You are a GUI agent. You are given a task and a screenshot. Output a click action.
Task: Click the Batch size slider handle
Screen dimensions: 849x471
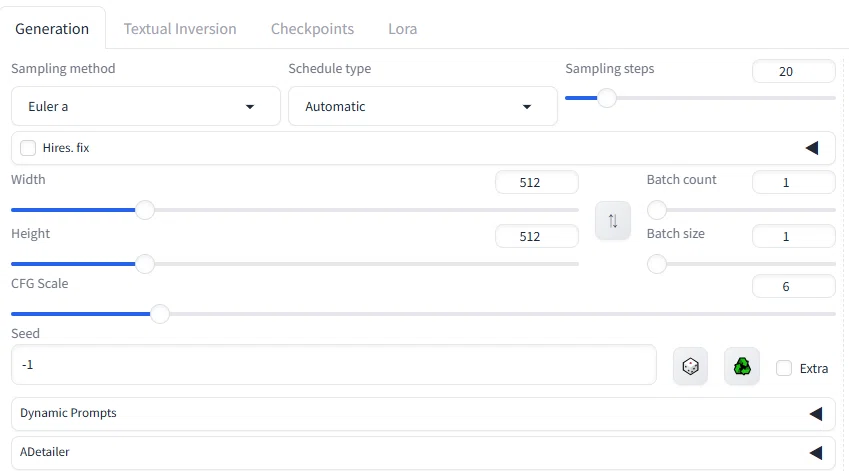(x=657, y=264)
